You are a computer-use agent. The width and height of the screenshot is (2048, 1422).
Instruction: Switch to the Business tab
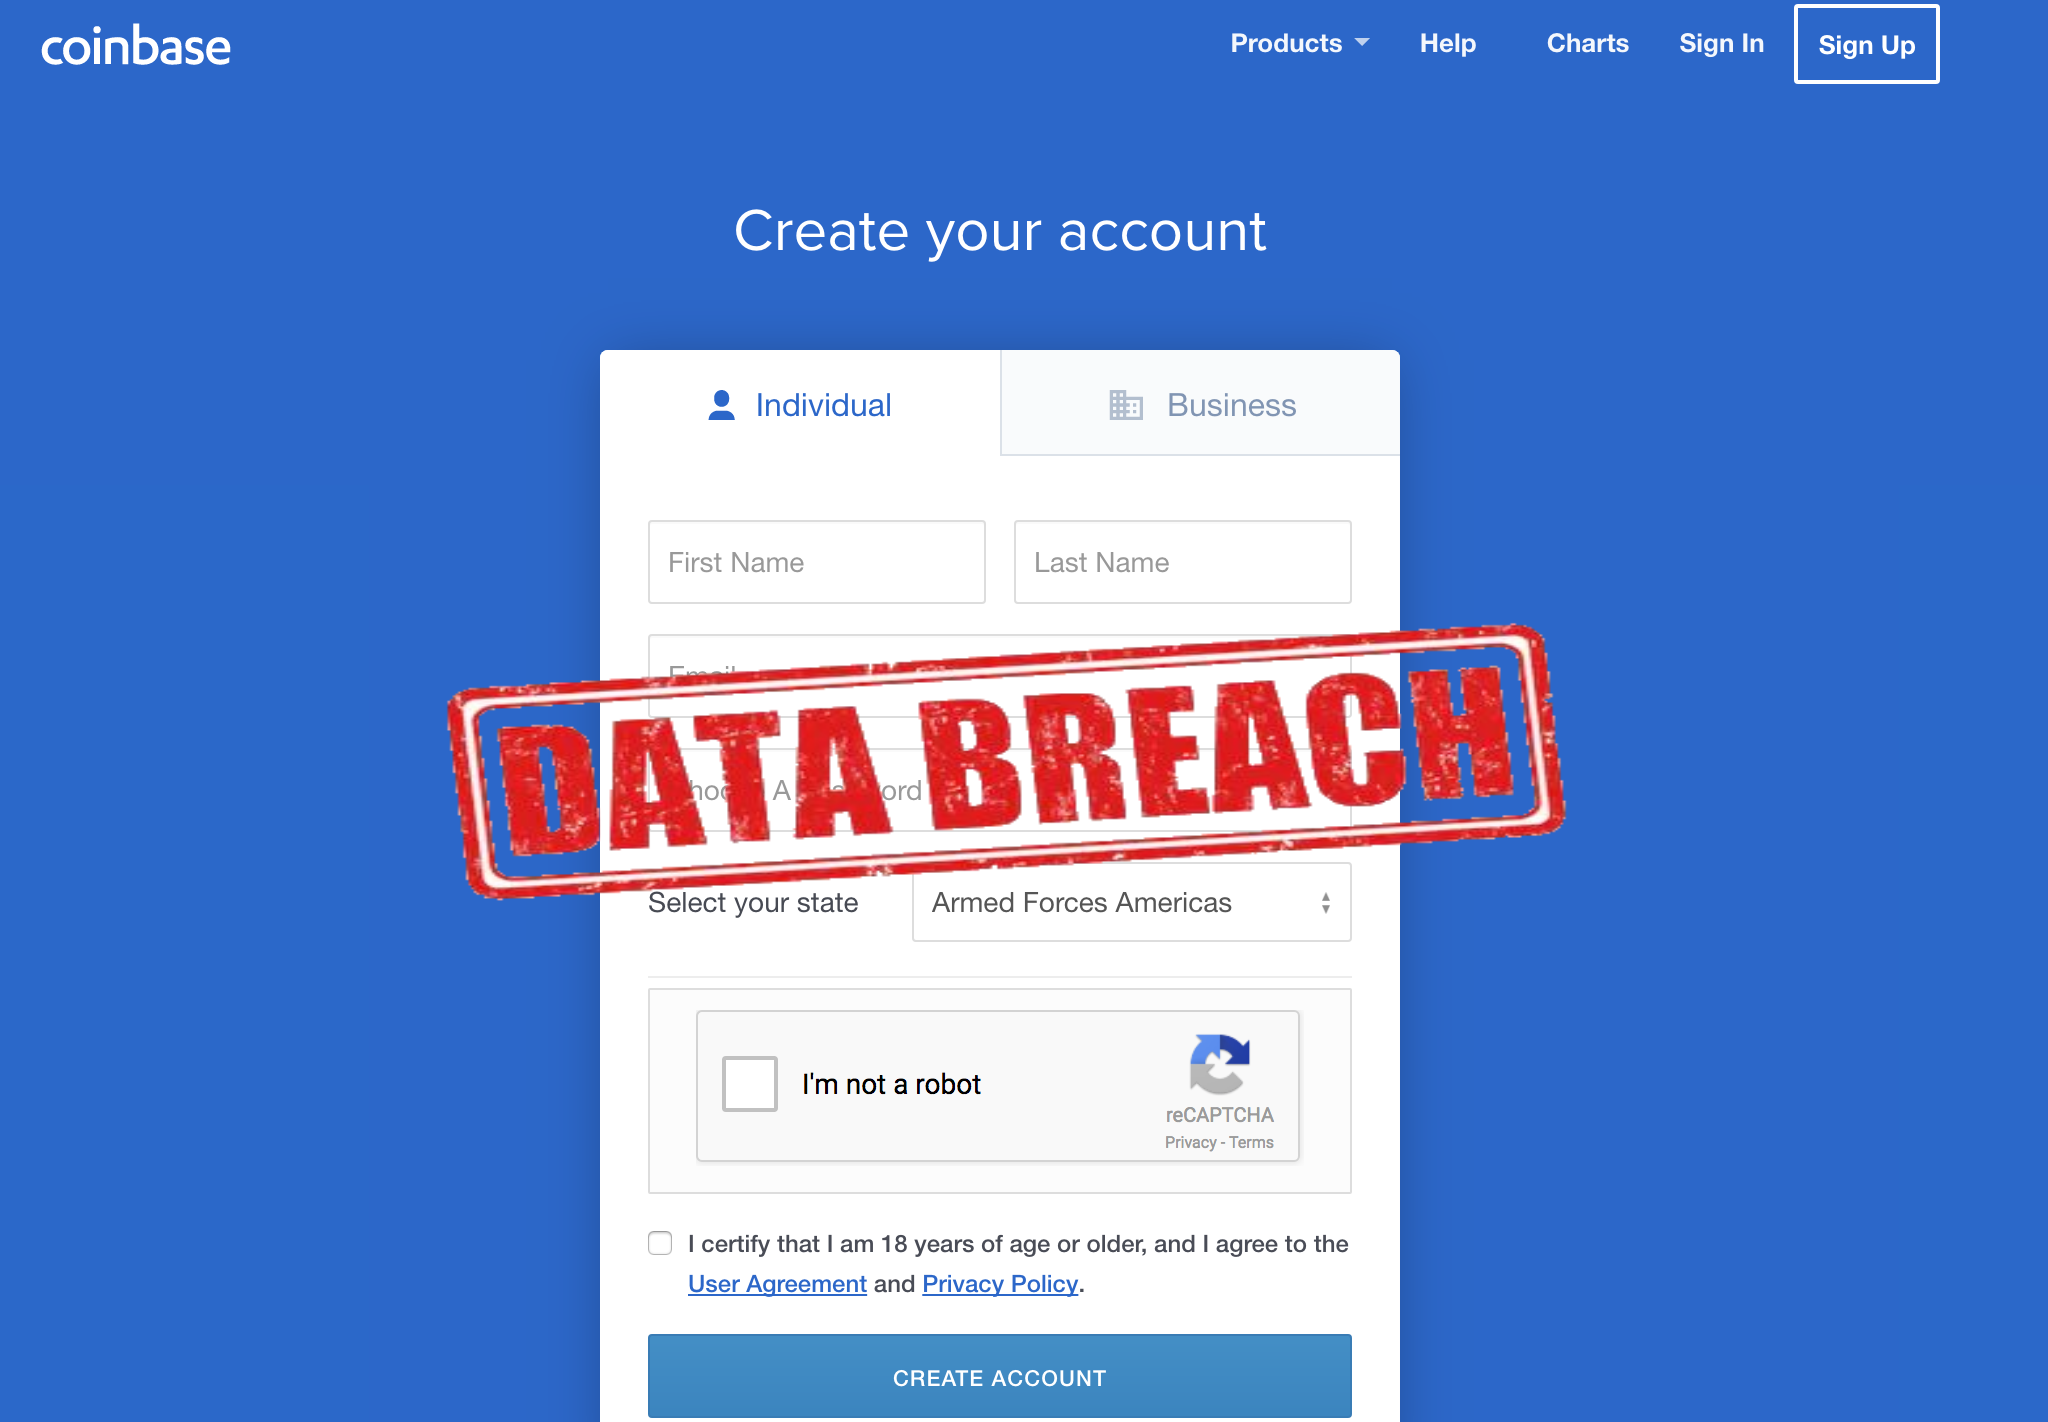[x=1200, y=403]
